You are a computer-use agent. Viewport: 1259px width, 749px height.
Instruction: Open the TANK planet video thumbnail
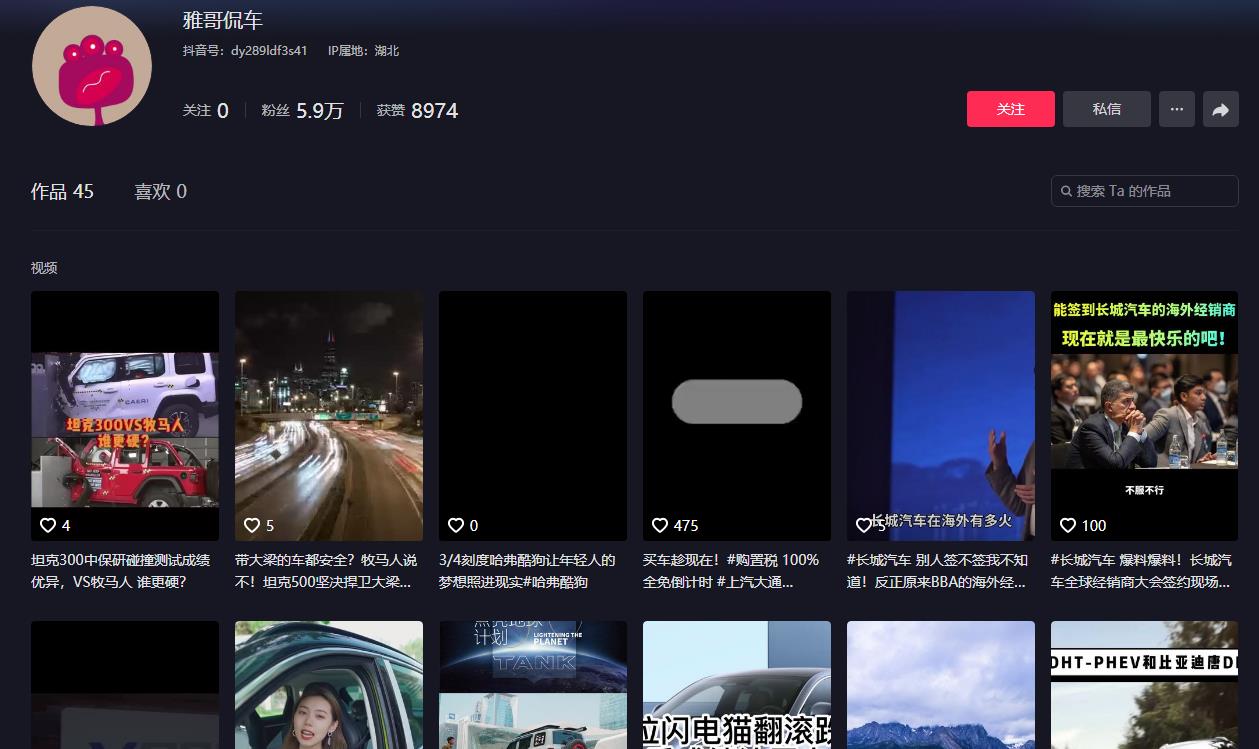[533, 685]
